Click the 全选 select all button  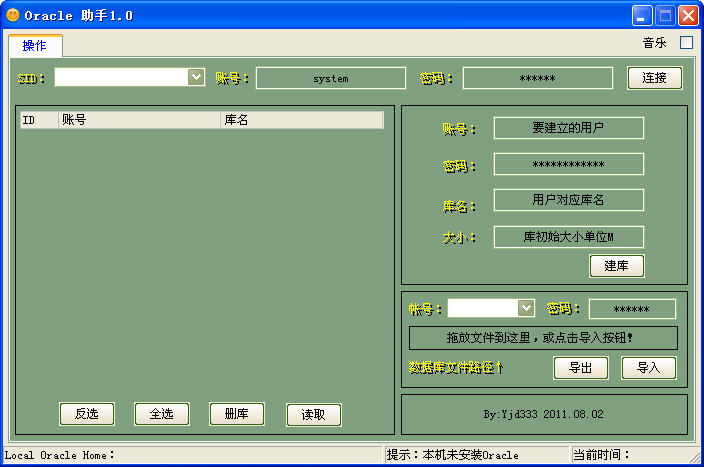click(162, 414)
